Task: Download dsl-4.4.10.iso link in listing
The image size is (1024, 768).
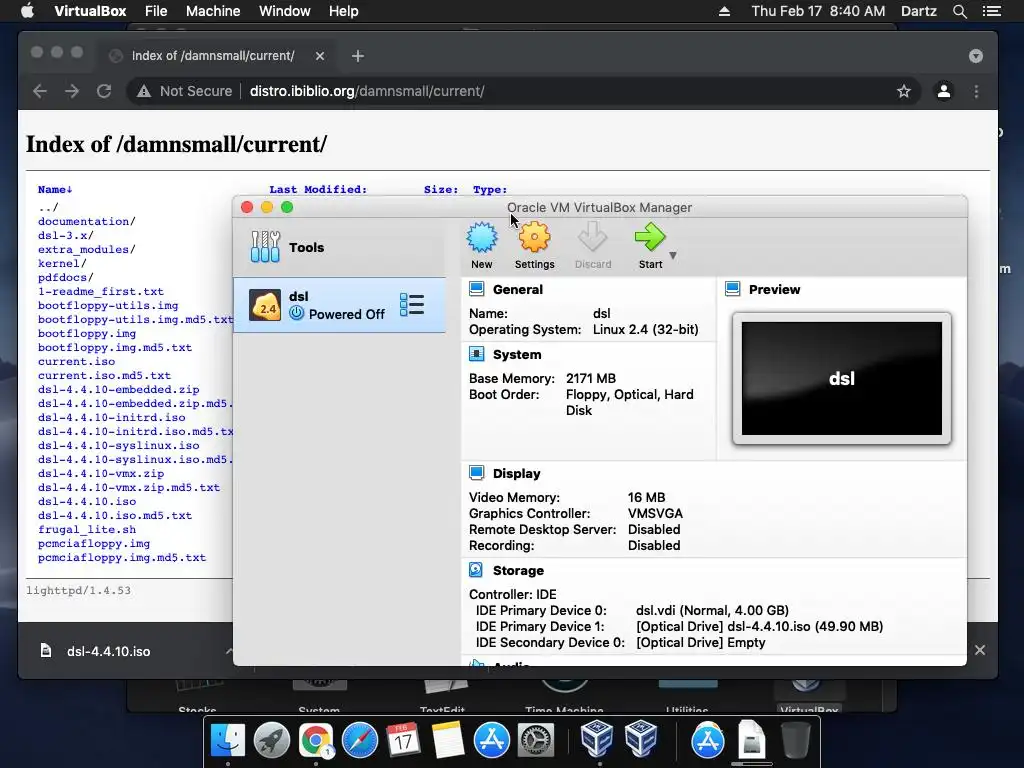Action: tap(87, 502)
